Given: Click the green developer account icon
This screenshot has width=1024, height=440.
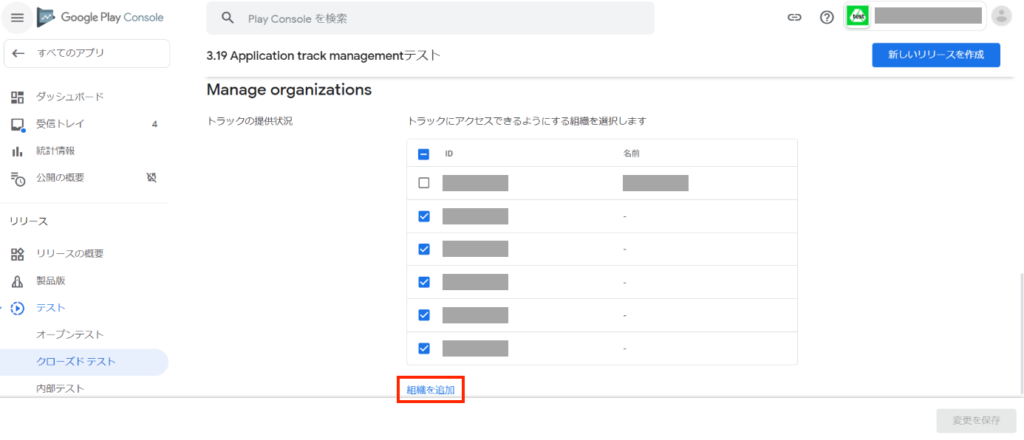Looking at the screenshot, I should [857, 16].
